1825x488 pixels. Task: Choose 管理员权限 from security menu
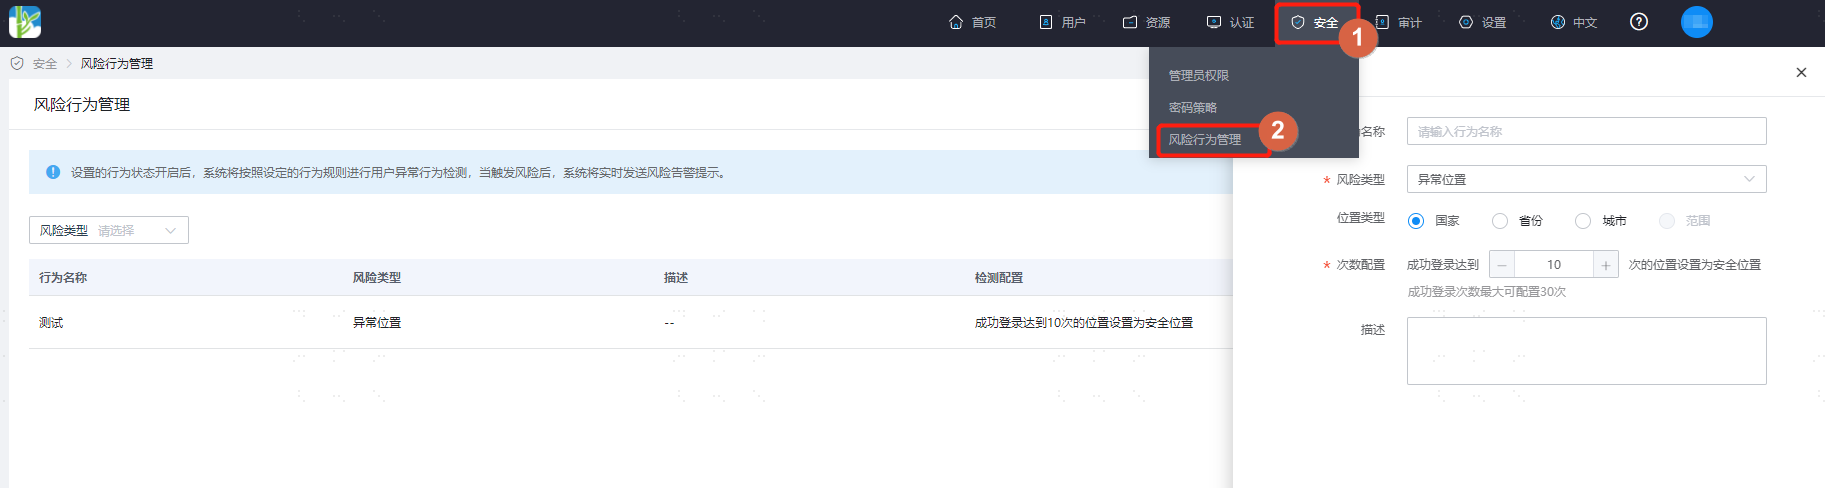(x=1199, y=76)
